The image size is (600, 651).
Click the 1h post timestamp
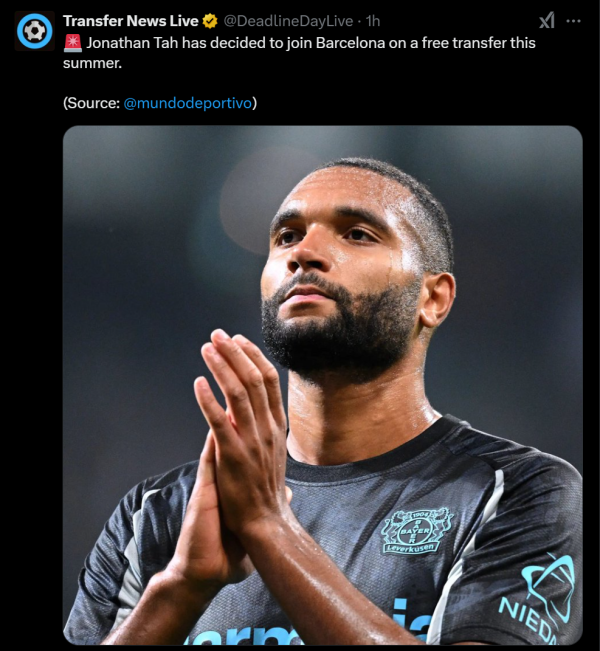pyautogui.click(x=373, y=21)
